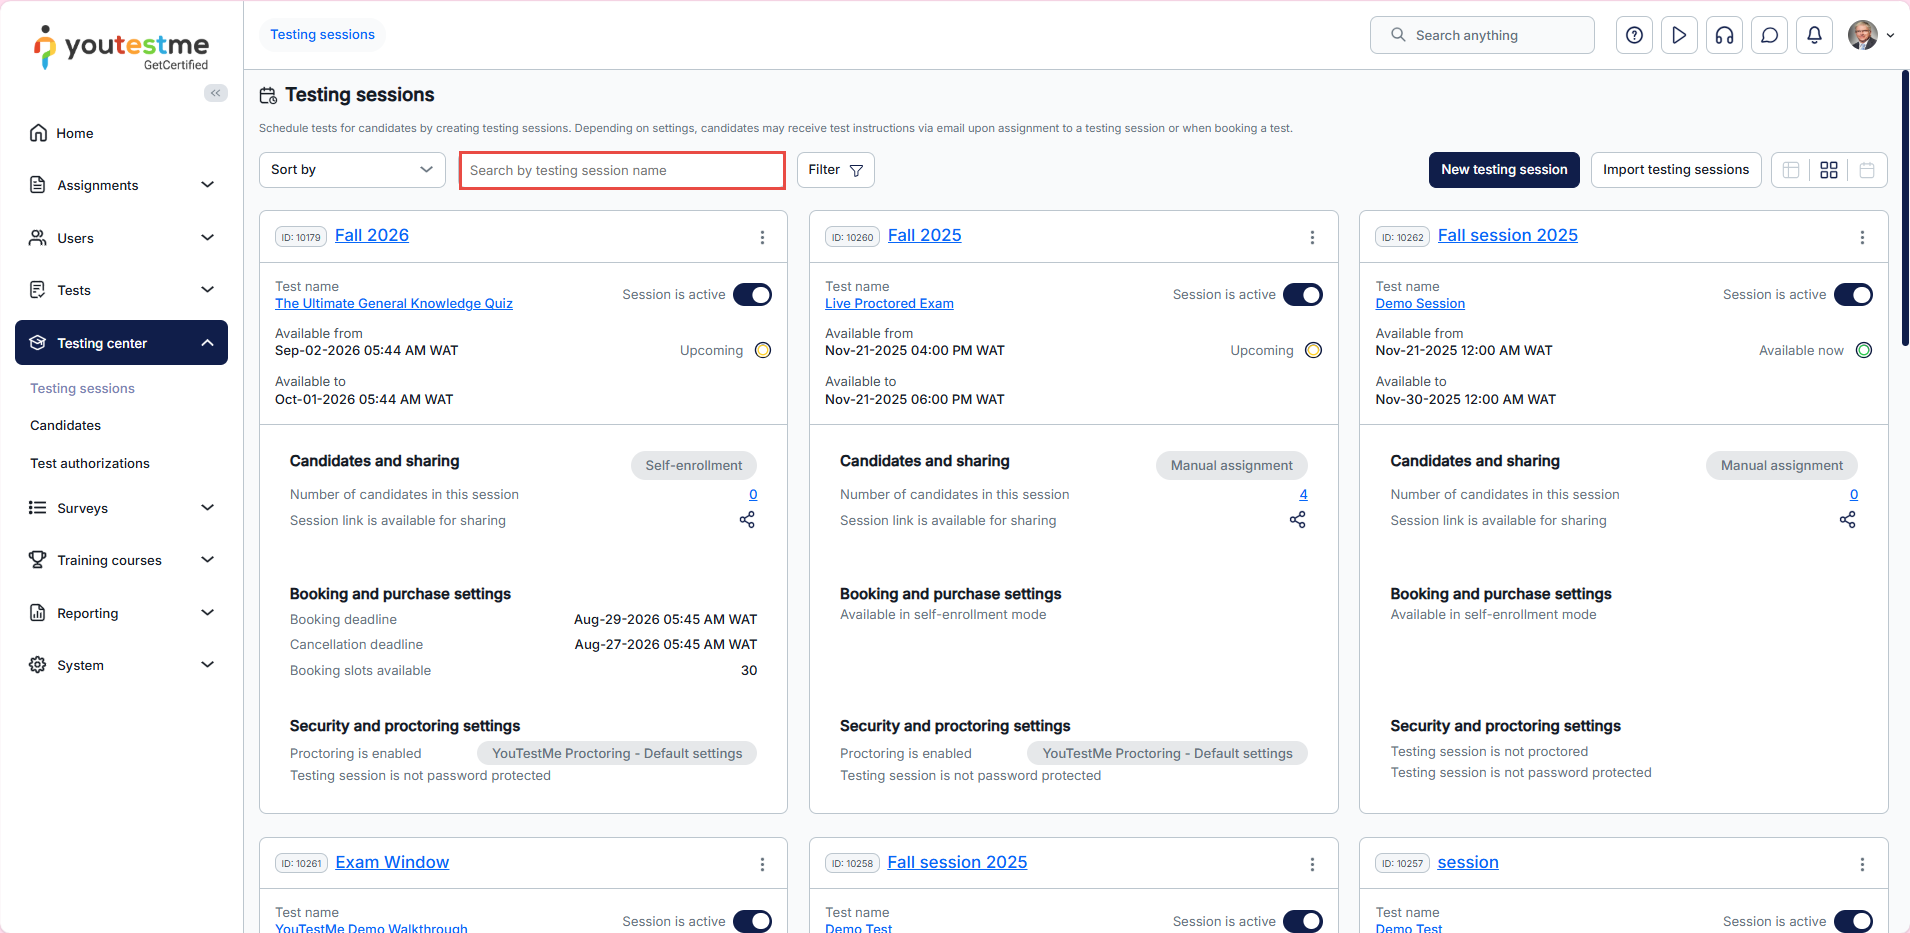1910x933 pixels.
Task: Toggle Session is active for Fall session 2025
Action: (1852, 295)
